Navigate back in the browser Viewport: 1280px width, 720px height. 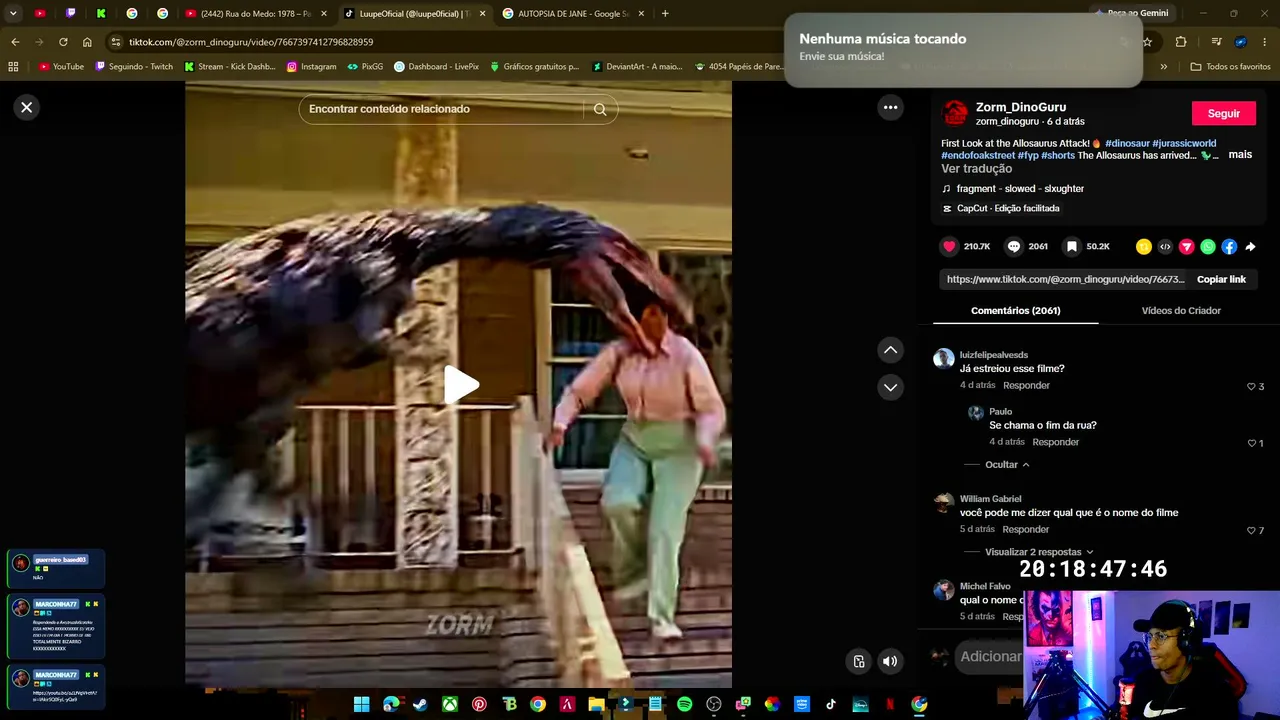pos(15,42)
